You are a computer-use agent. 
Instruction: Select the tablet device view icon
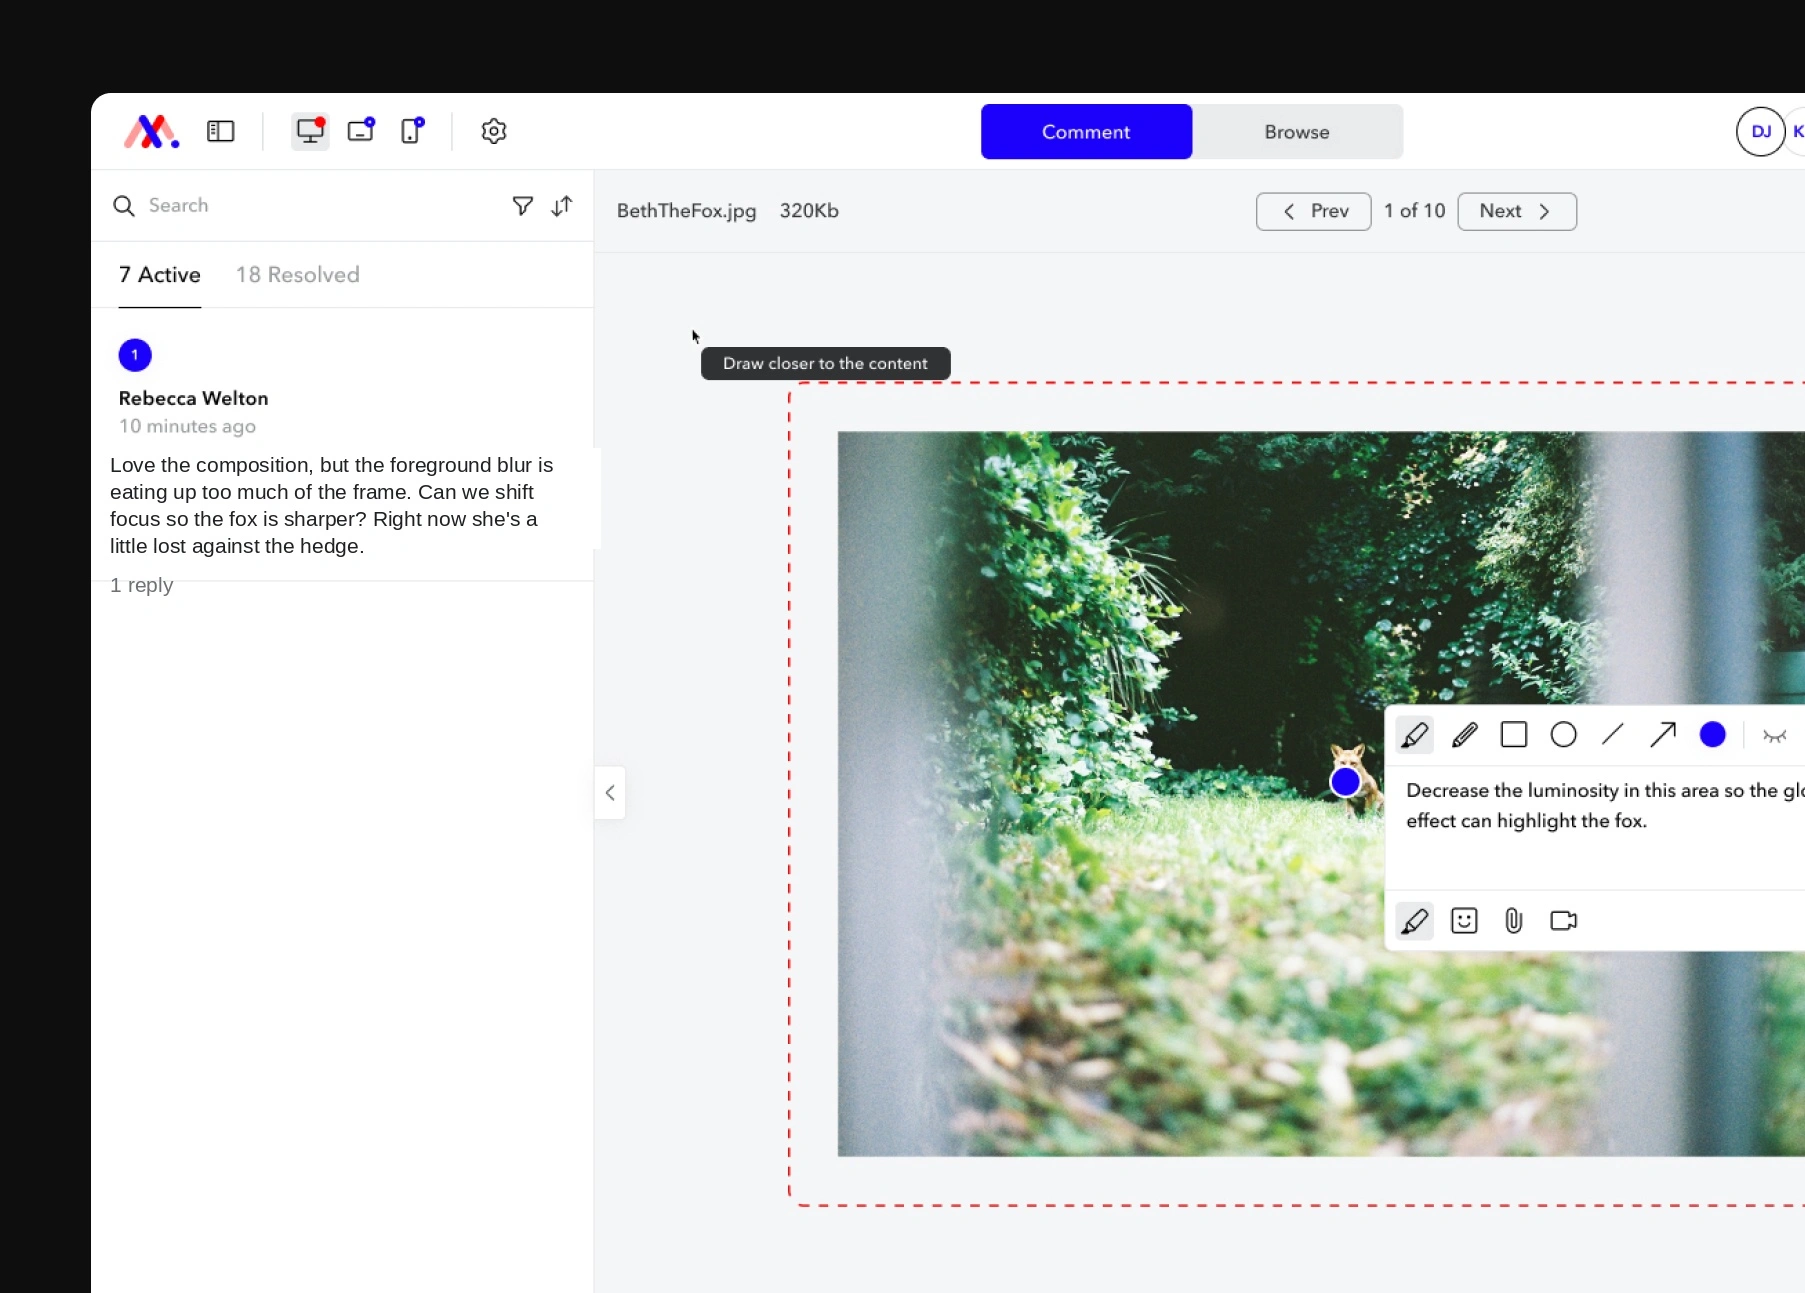tap(361, 131)
